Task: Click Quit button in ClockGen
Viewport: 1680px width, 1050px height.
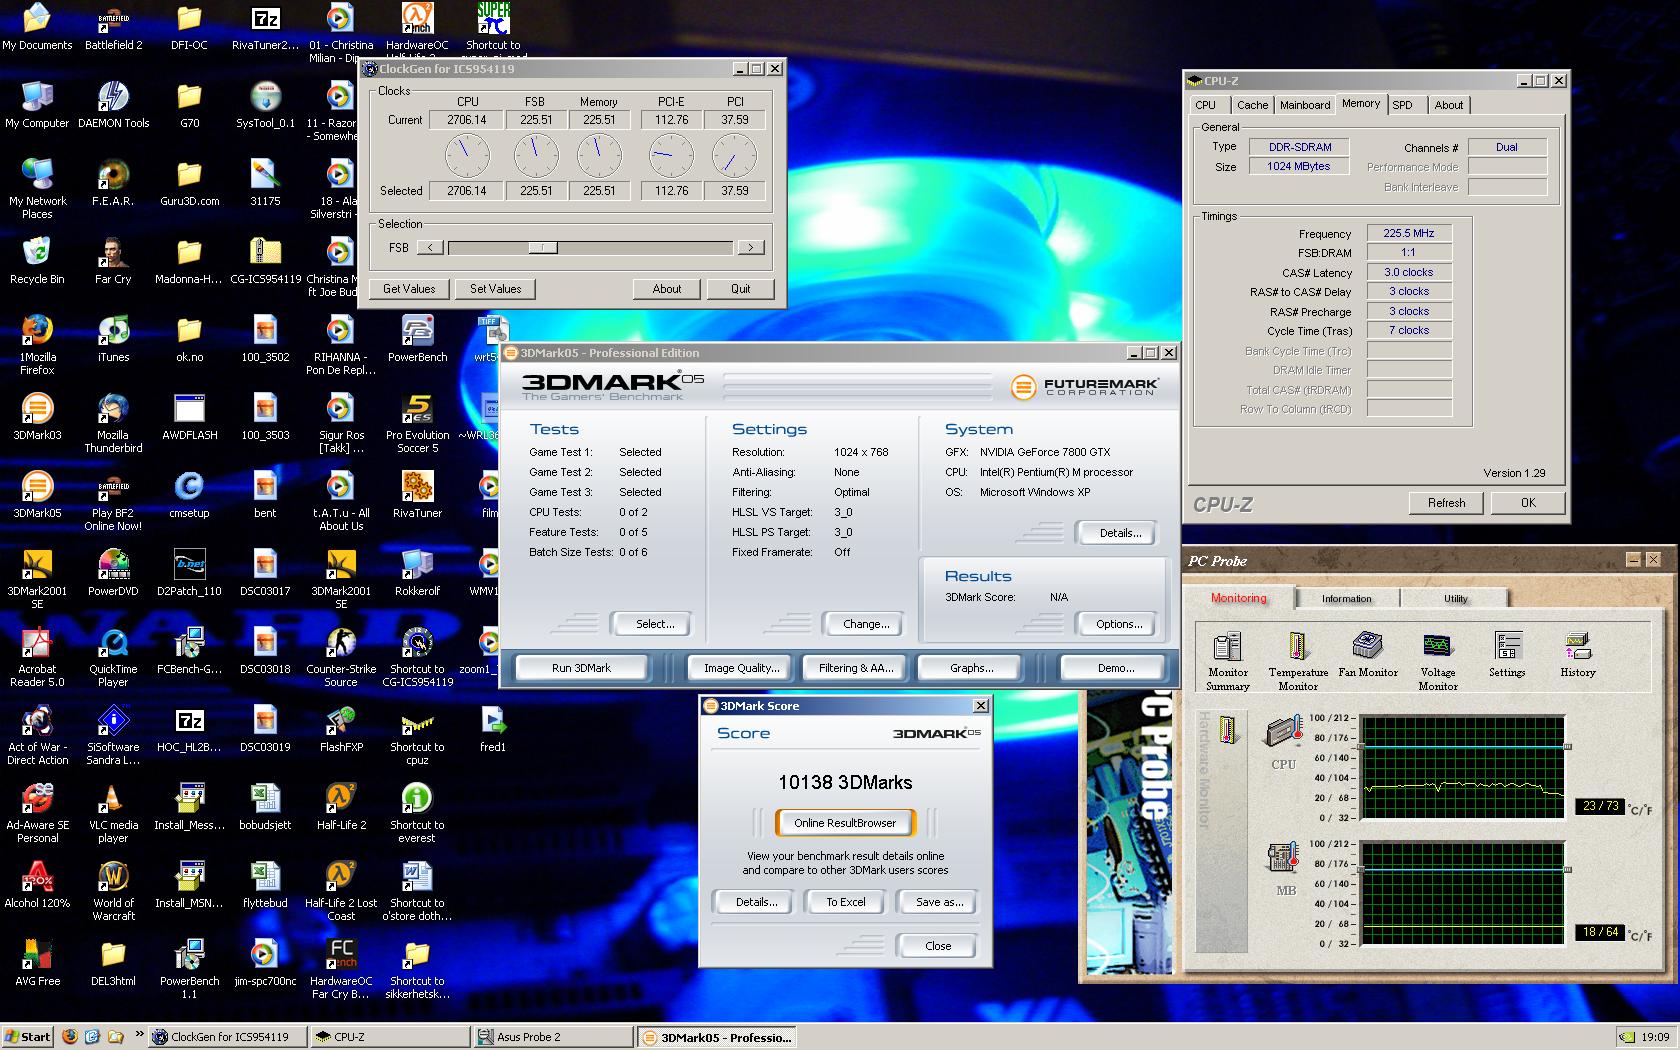Action: pos(740,289)
